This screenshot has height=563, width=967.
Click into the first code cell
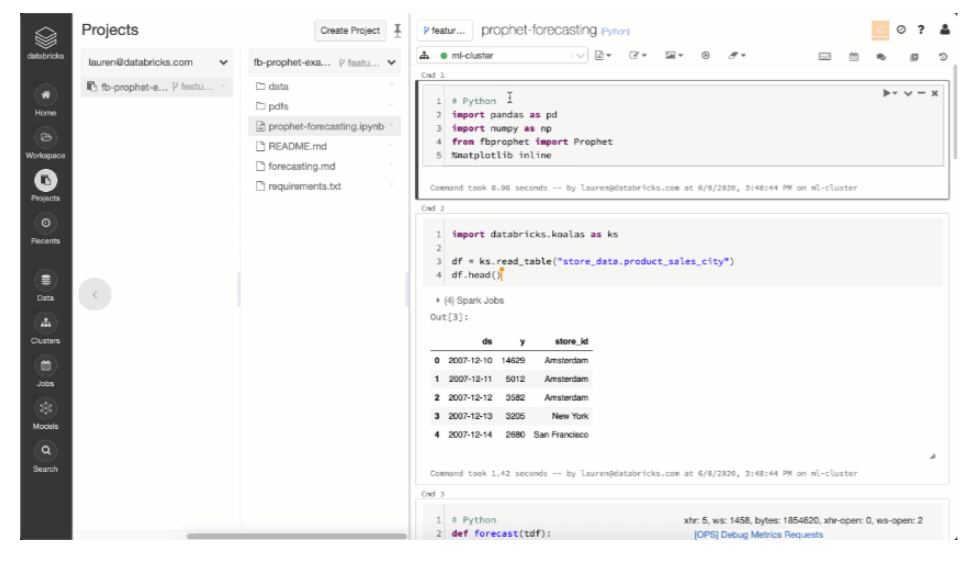(683, 128)
